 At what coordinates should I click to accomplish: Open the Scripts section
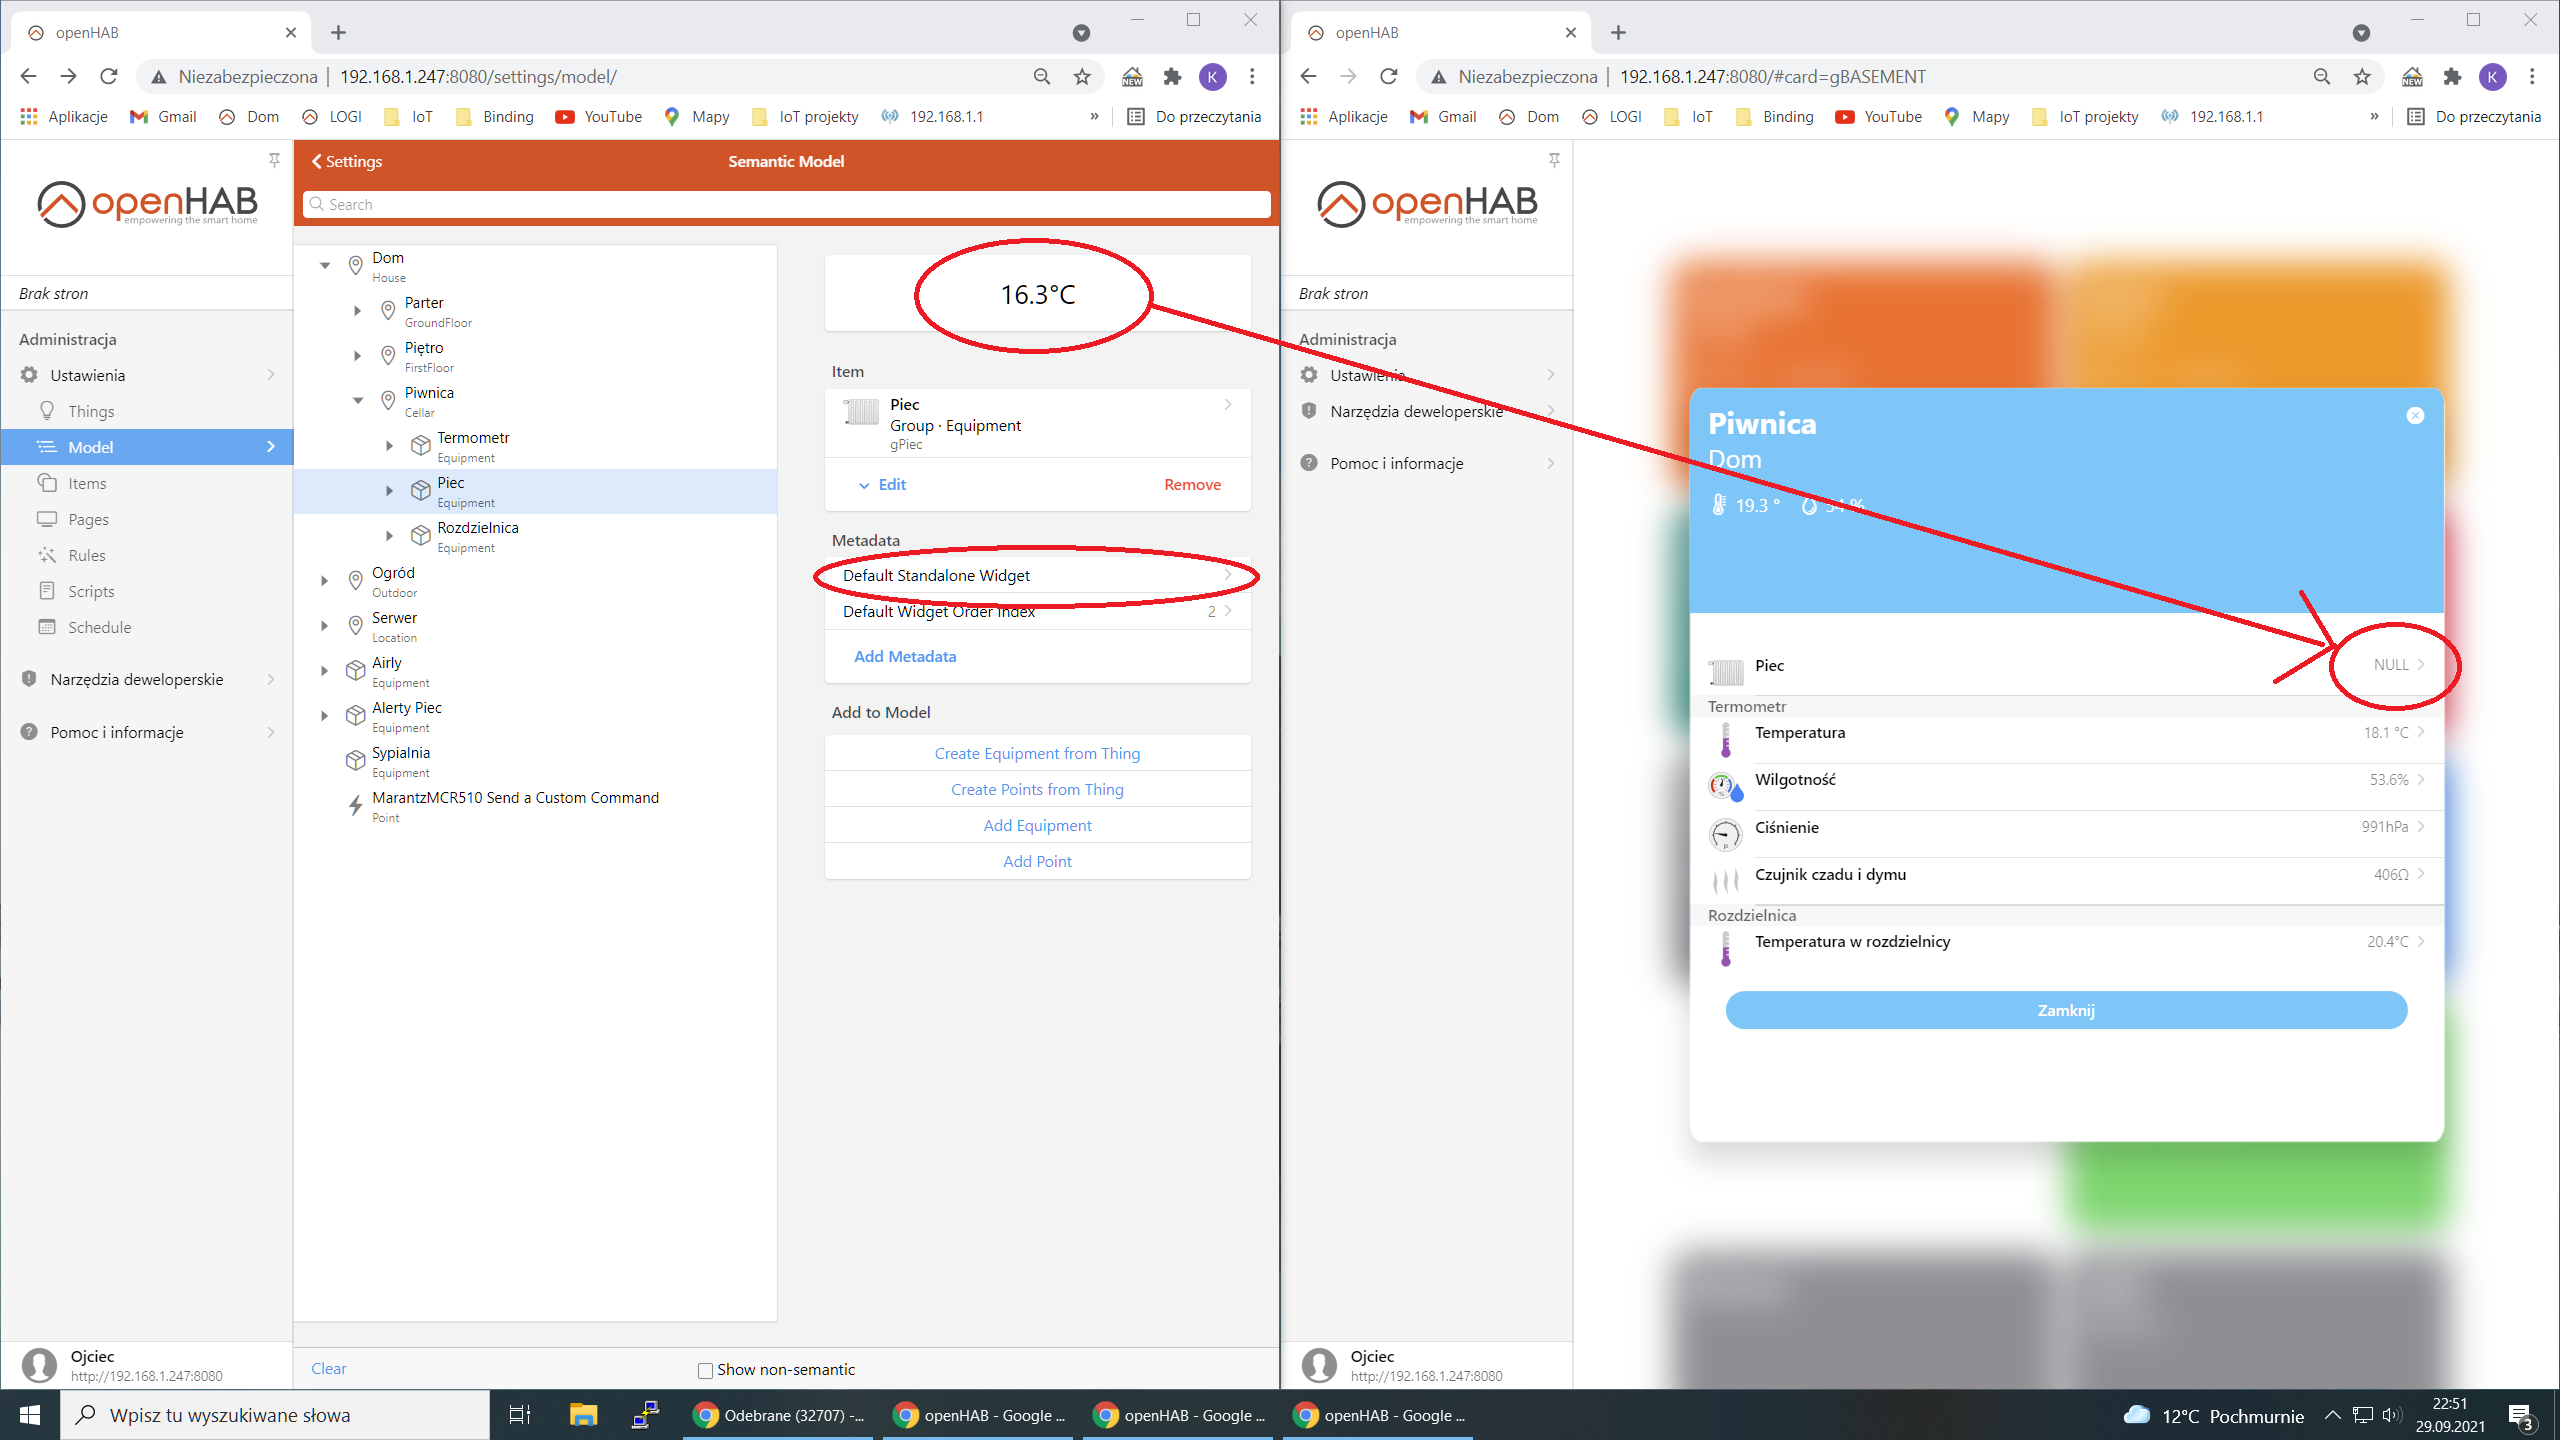click(90, 591)
